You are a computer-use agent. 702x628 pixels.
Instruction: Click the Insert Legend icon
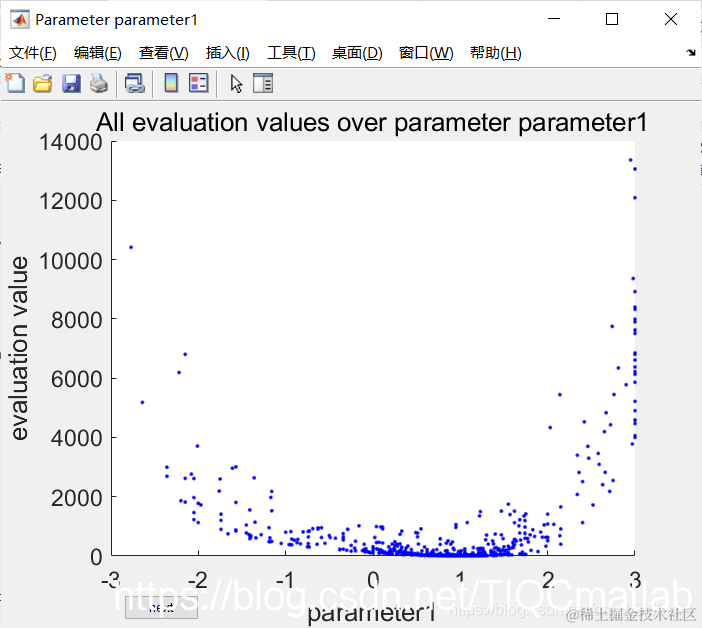pos(199,83)
